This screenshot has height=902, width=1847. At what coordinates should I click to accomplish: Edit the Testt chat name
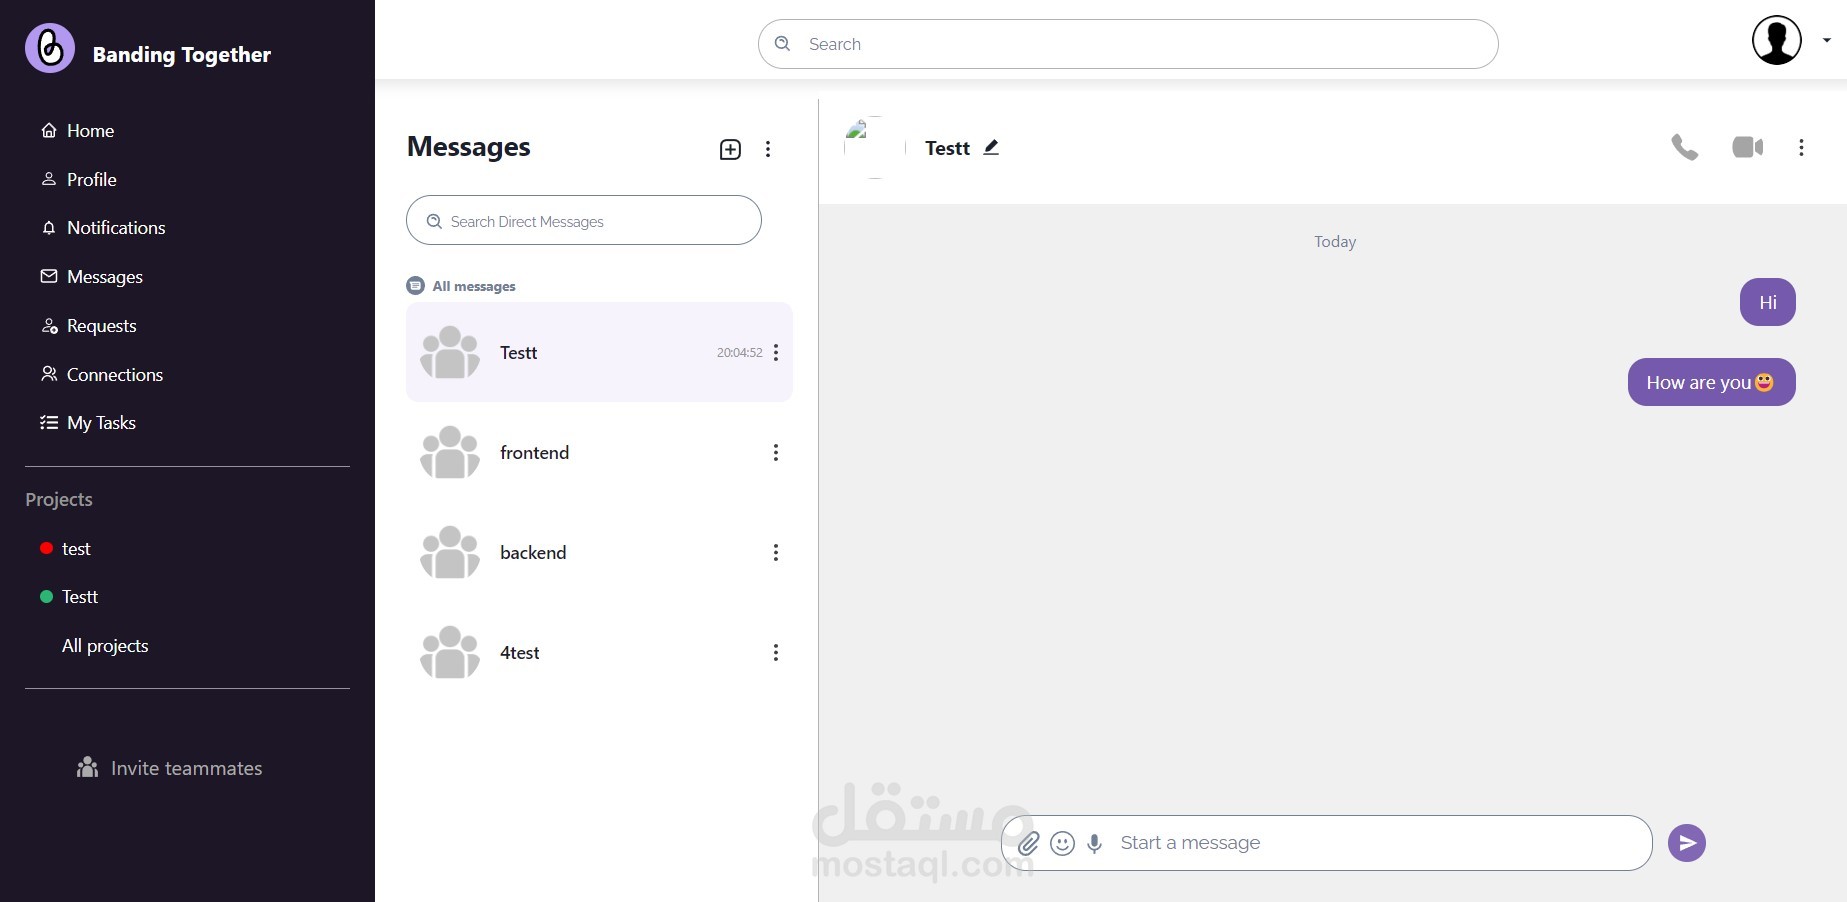point(991,148)
